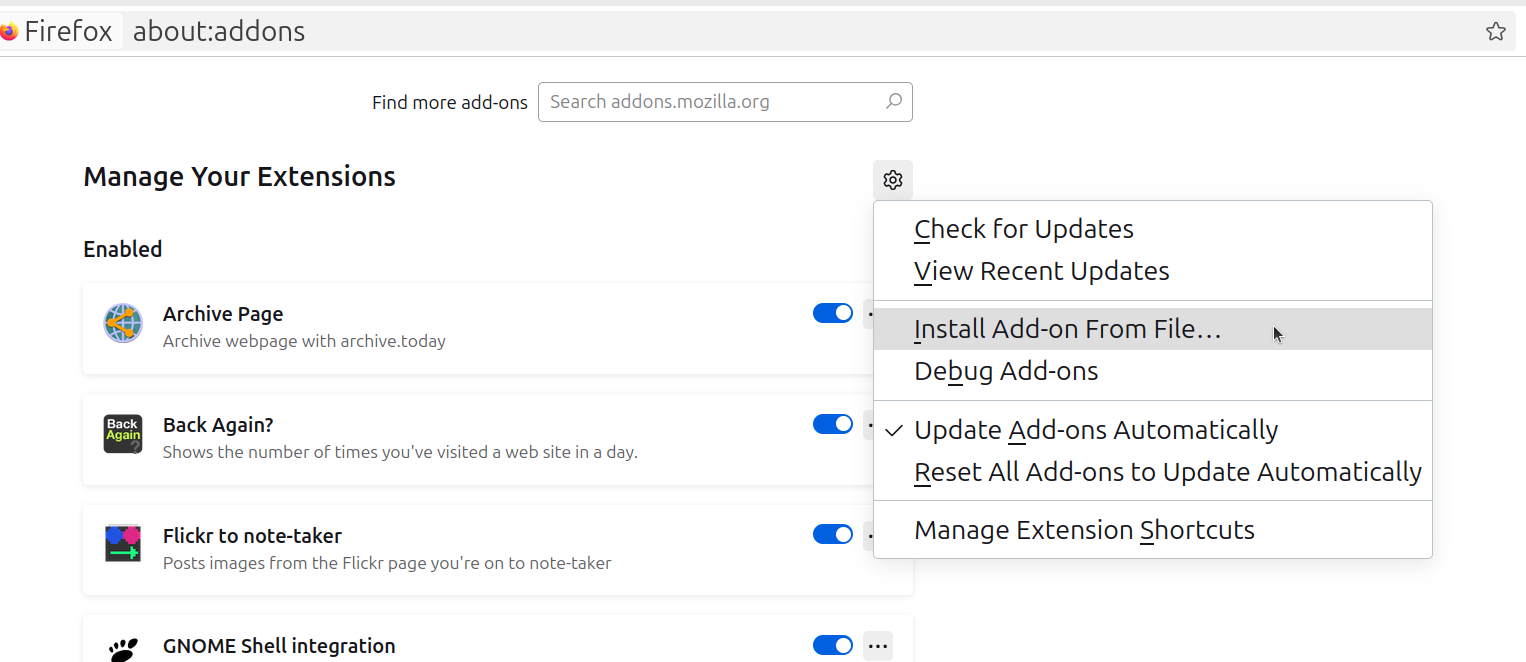Open the Tools for all add-ons gear icon
This screenshot has height=662, width=1526.
[x=892, y=180]
